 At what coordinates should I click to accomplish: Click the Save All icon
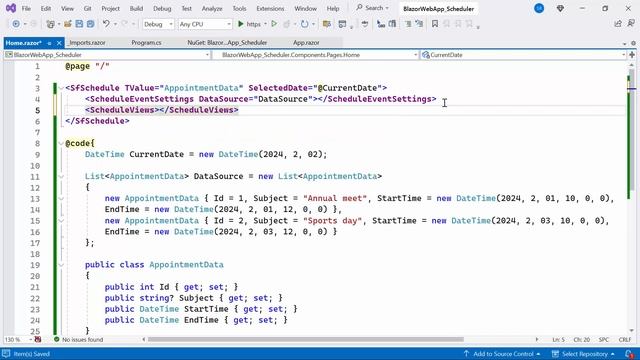pos(90,24)
